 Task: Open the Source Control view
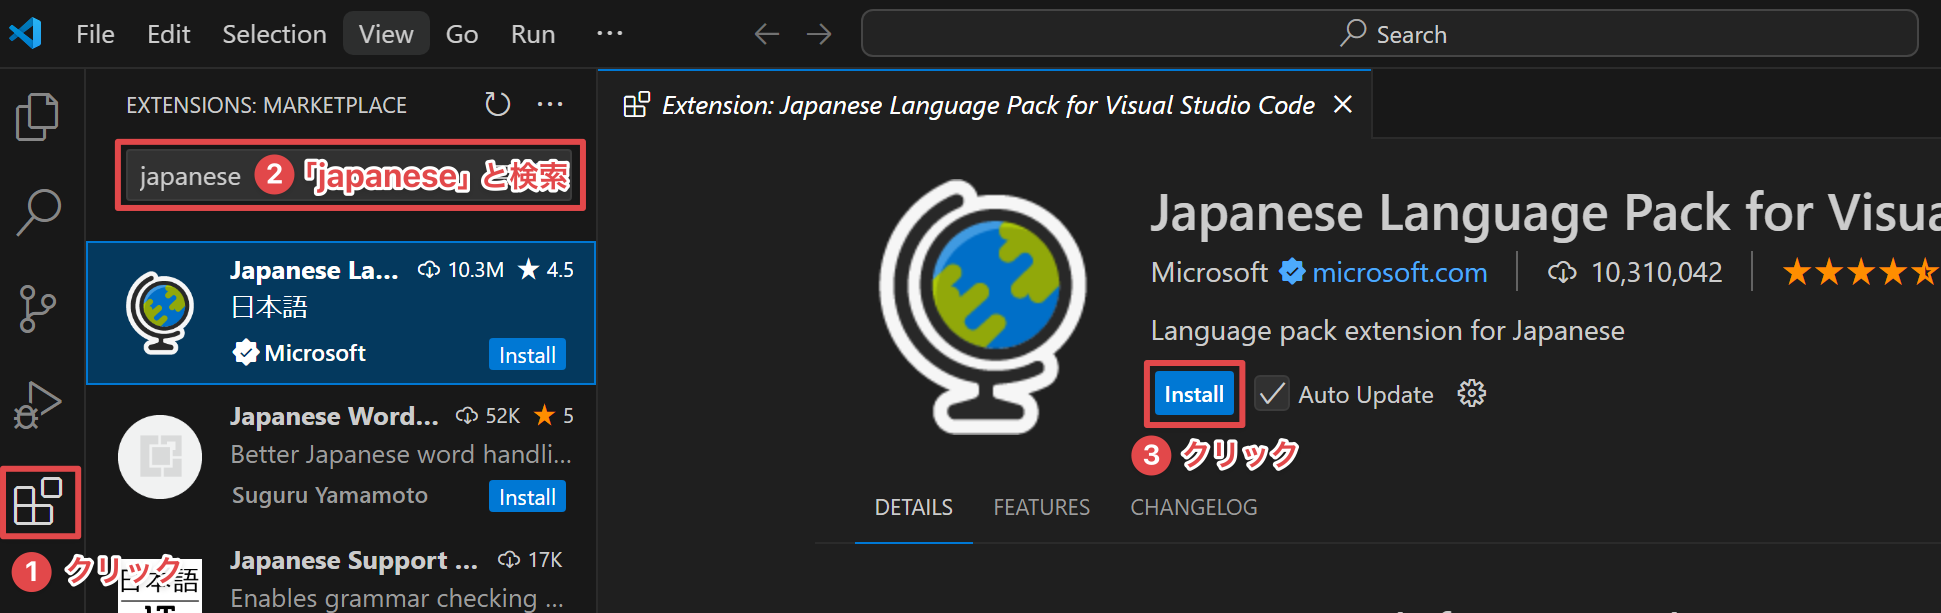point(38,308)
